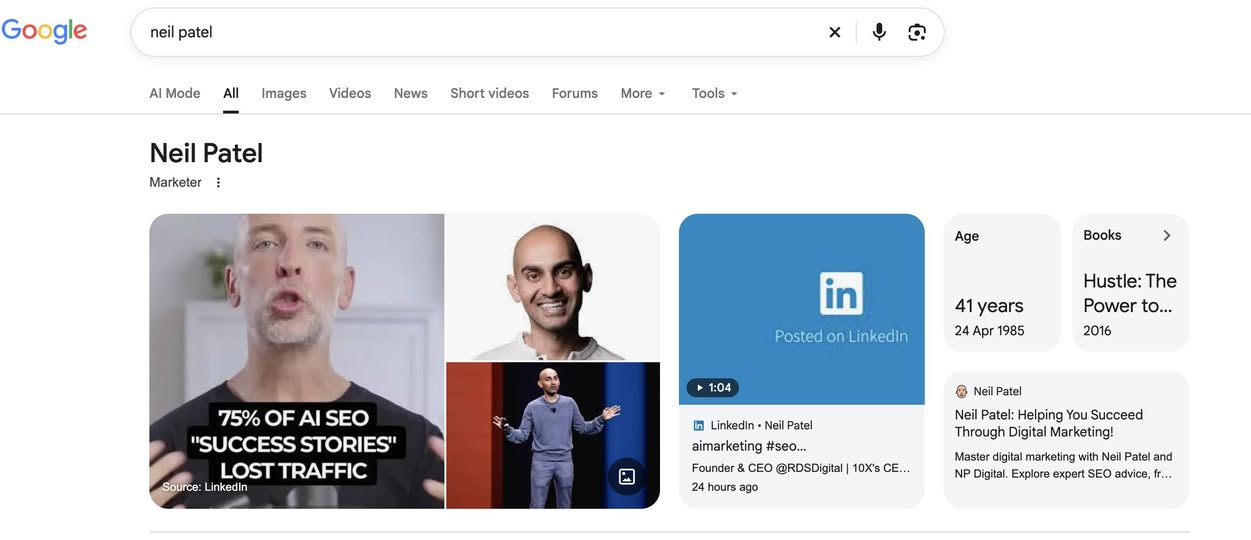1251x540 pixels.
Task: Expand the More dropdown
Action: pos(643,93)
